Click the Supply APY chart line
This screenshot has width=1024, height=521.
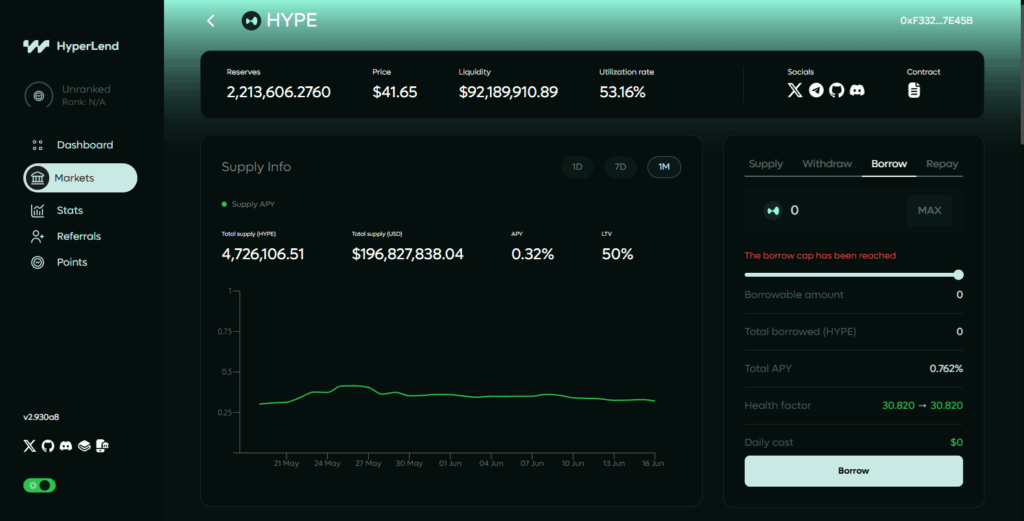pos(457,396)
